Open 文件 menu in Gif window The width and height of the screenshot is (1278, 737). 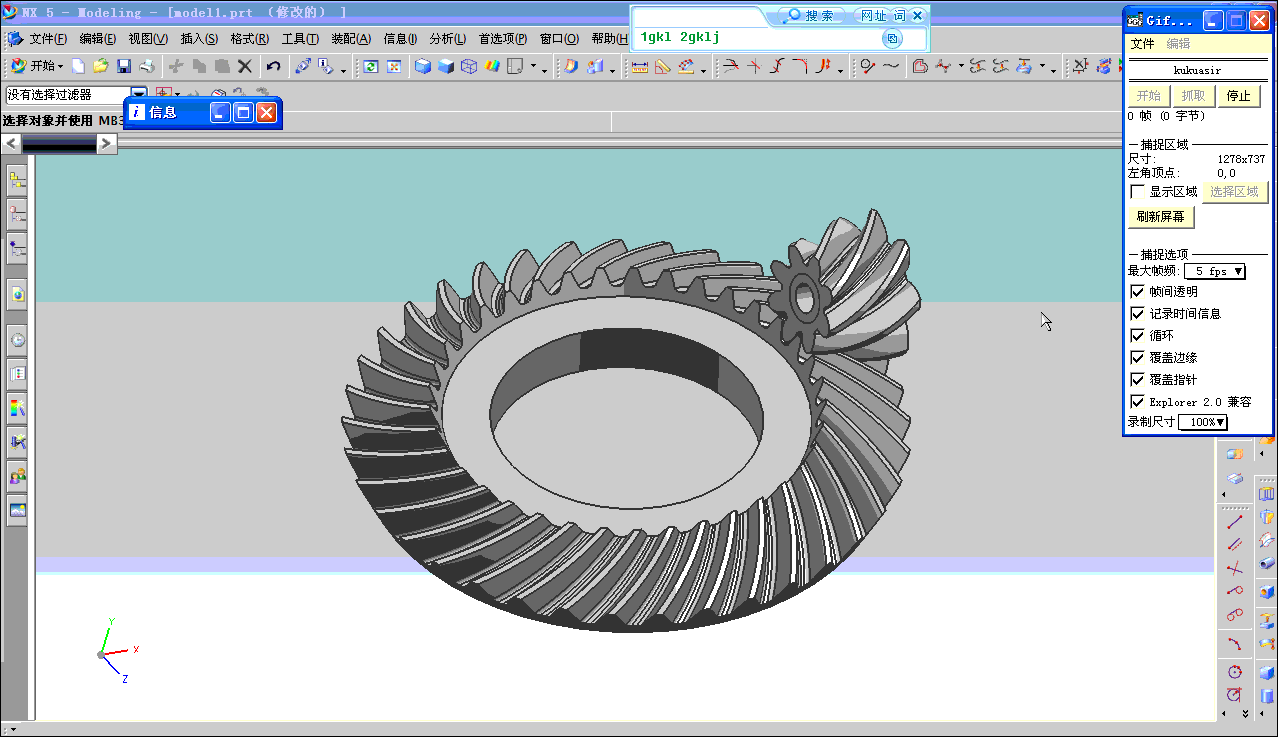tap(1142, 44)
